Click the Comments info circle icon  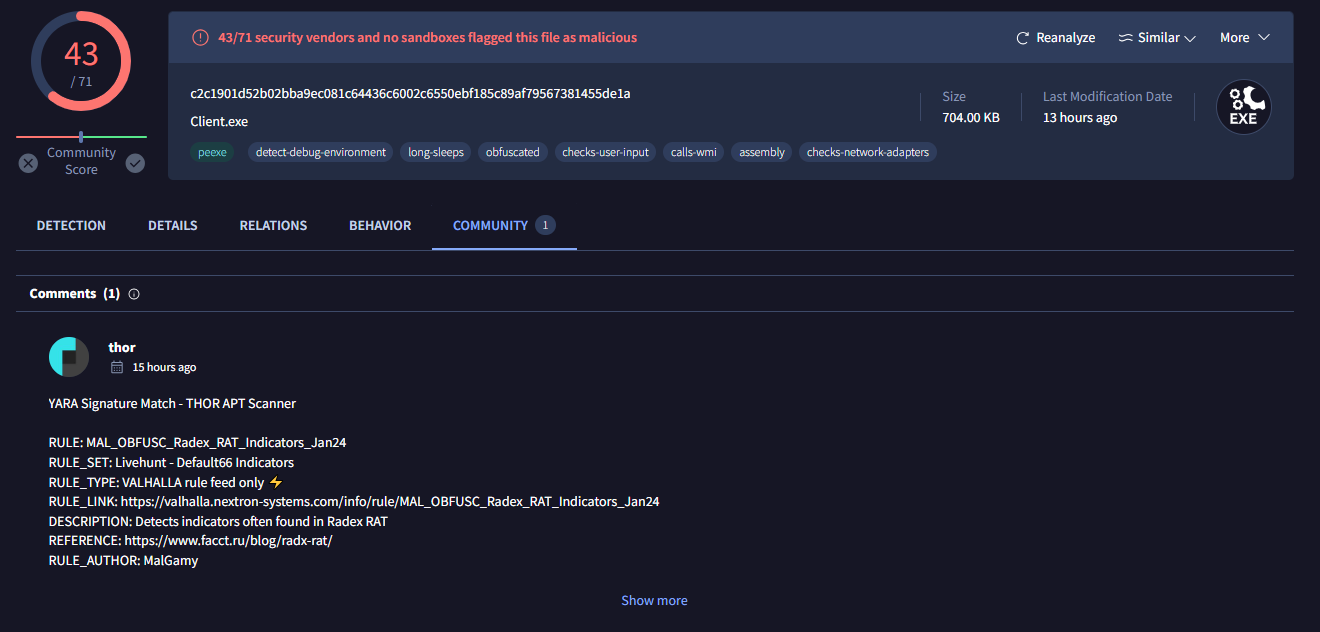[x=134, y=294]
